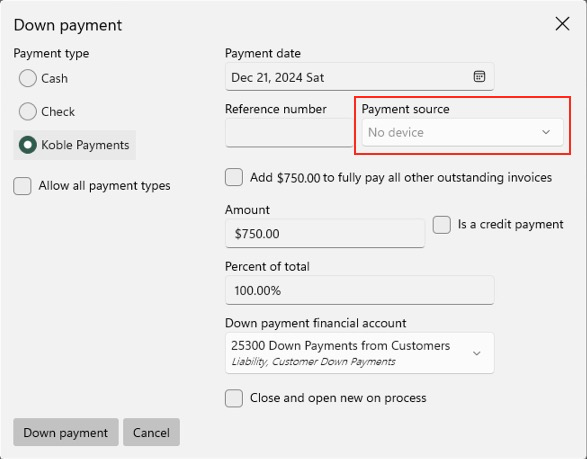The image size is (587, 459).
Task: Click the Down payment submit button
Action: [x=66, y=432]
